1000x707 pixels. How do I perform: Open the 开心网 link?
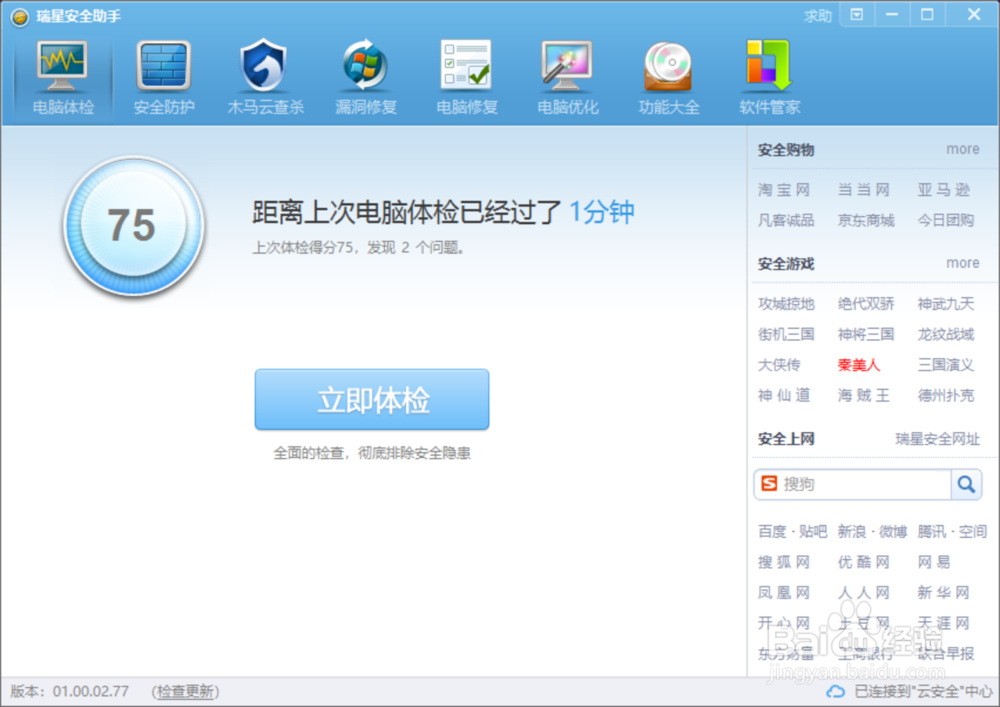(x=784, y=623)
